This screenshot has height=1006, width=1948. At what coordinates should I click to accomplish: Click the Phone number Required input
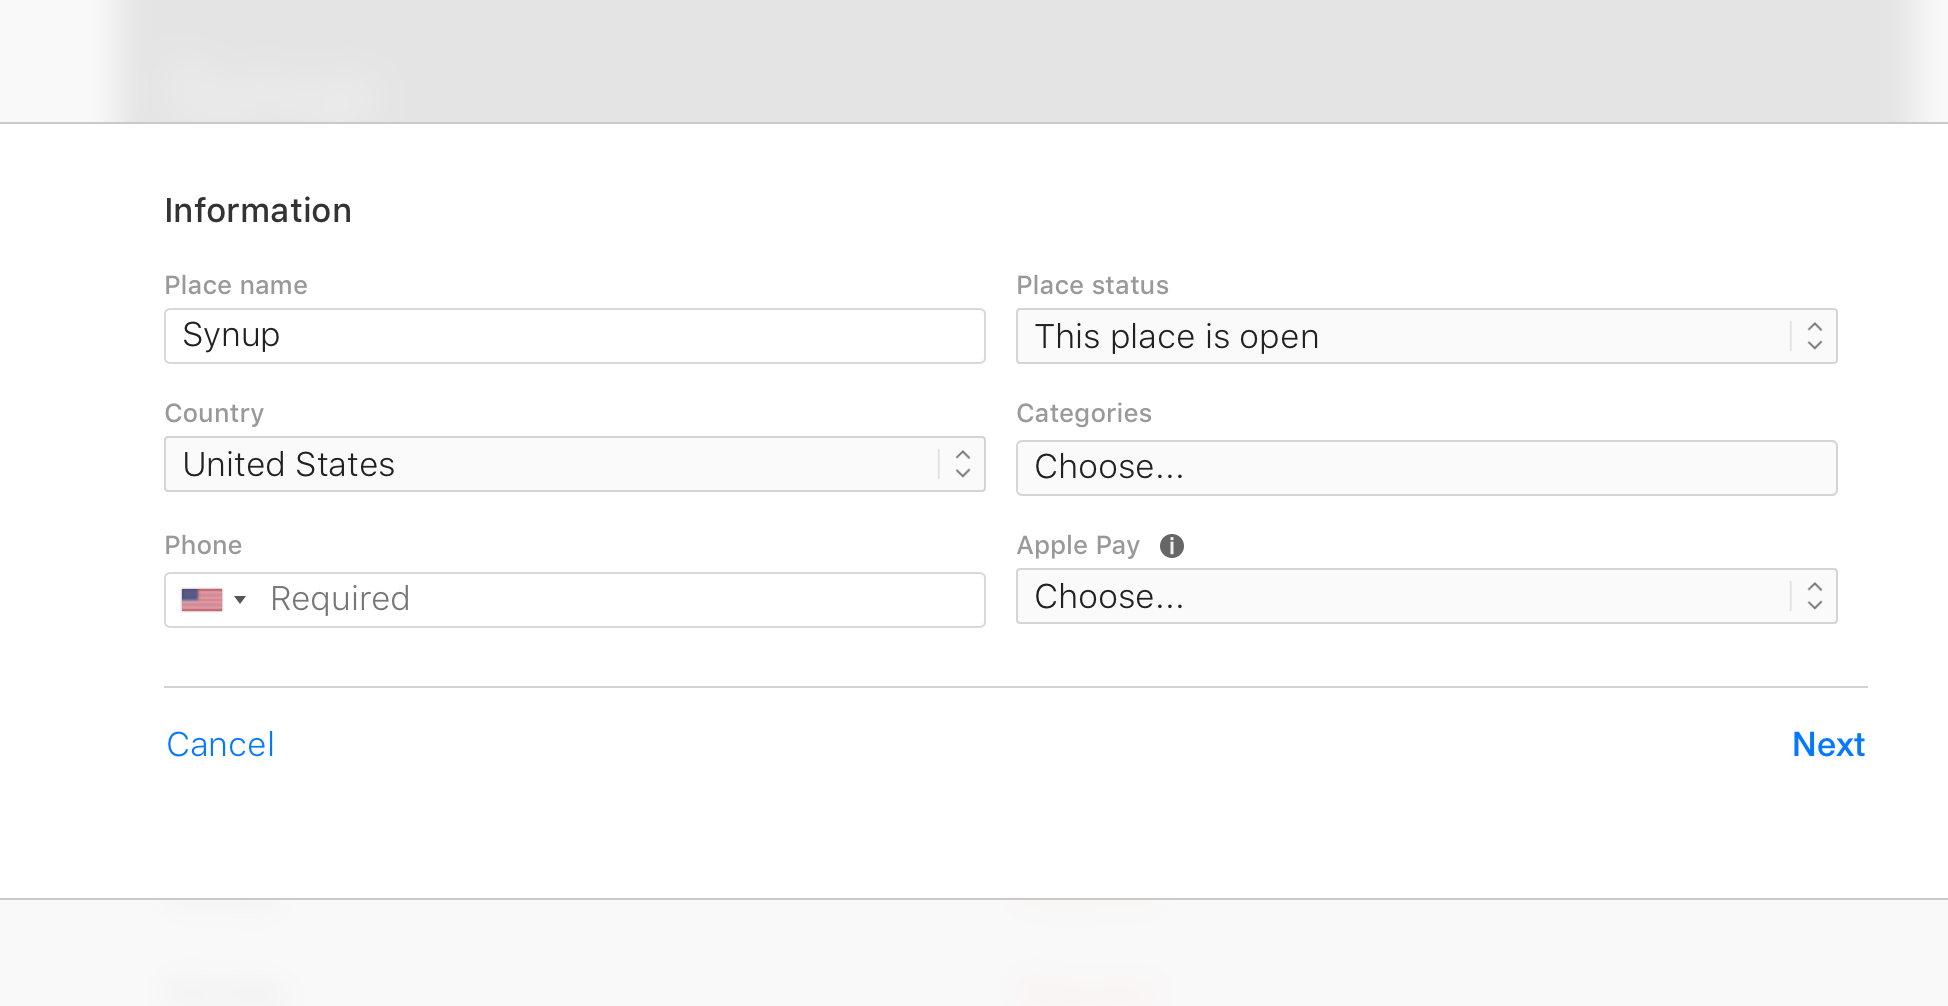(620, 600)
